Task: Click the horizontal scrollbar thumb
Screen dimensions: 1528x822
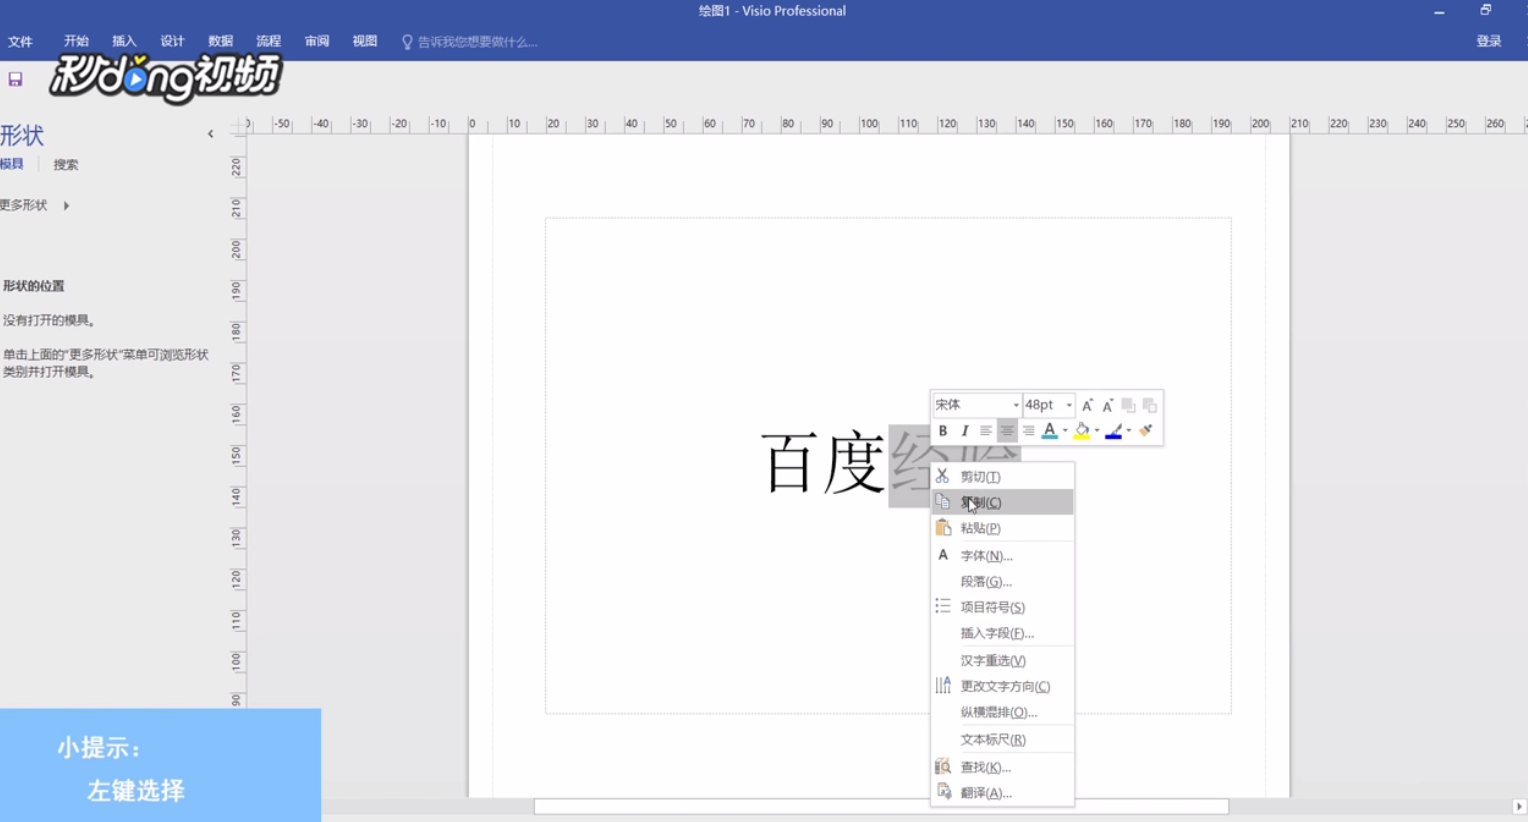Action: pyautogui.click(x=881, y=806)
